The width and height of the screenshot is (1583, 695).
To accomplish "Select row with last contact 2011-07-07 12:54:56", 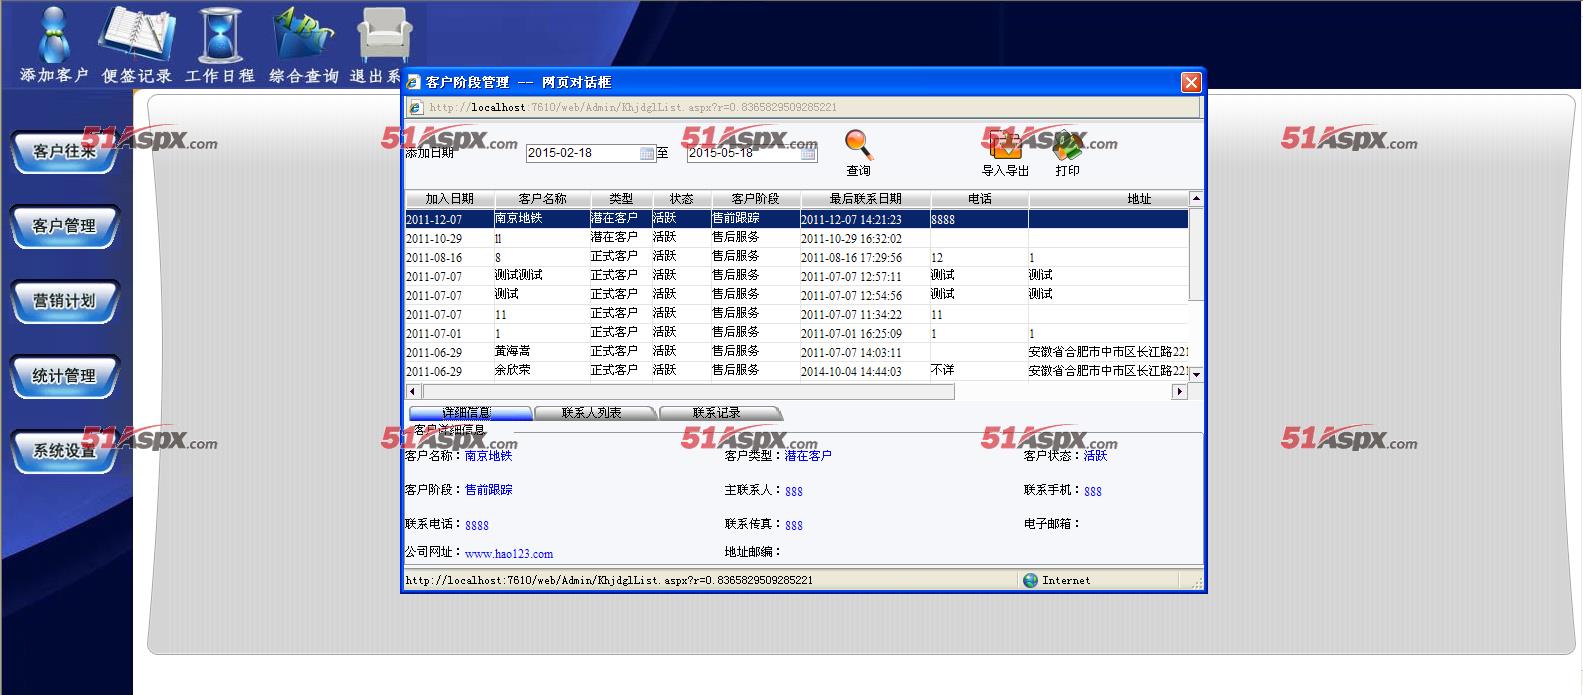I will (796, 295).
